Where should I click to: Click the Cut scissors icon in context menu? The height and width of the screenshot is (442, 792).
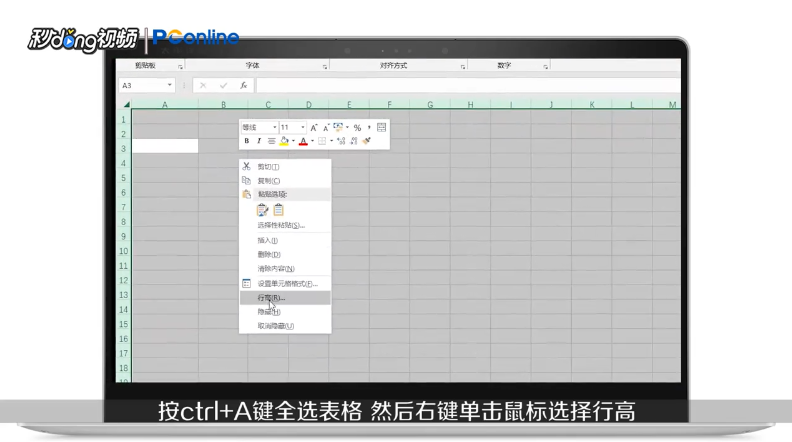pos(246,166)
